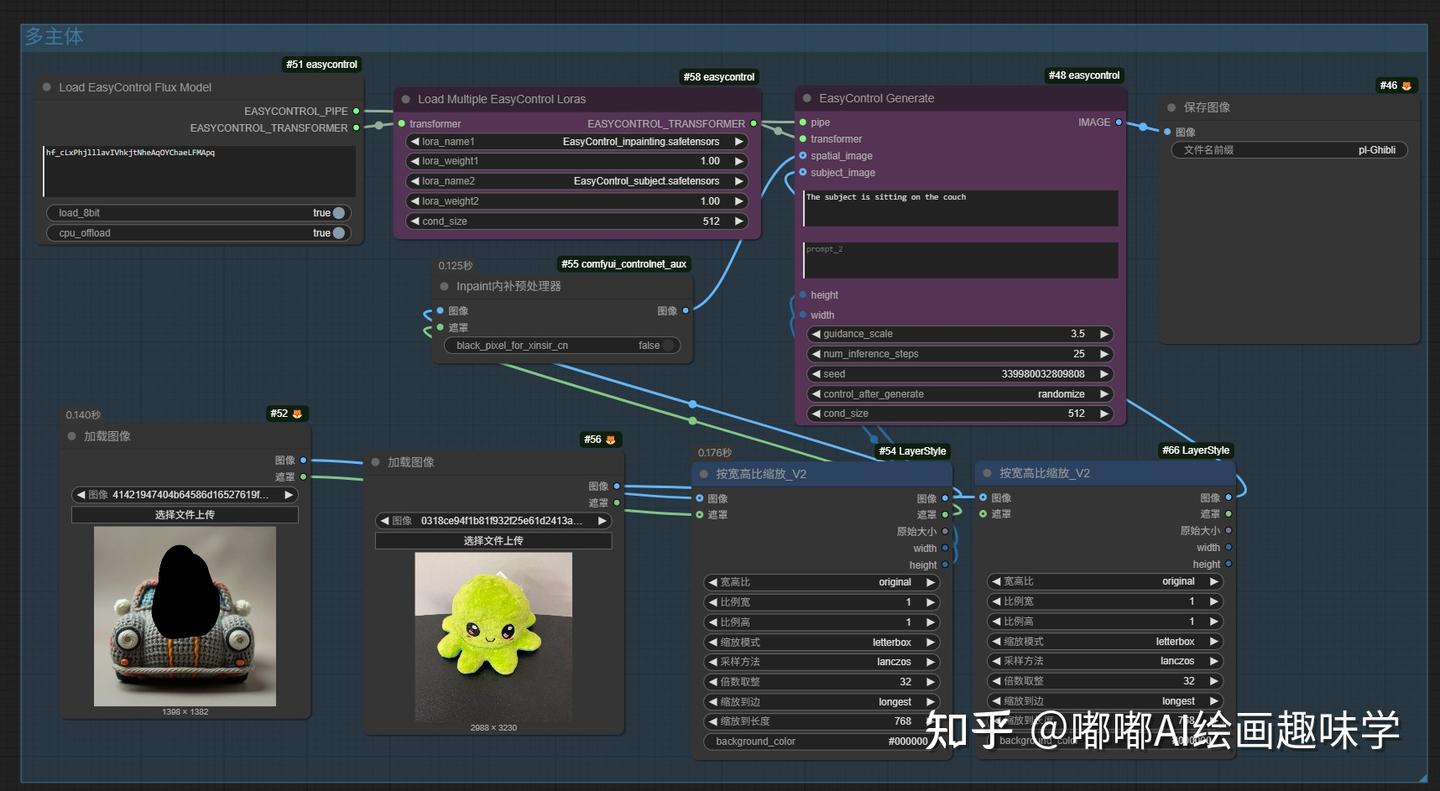Collapse the Load EasyControl Flux Model node circle
This screenshot has height=791, width=1440.
tap(46, 87)
